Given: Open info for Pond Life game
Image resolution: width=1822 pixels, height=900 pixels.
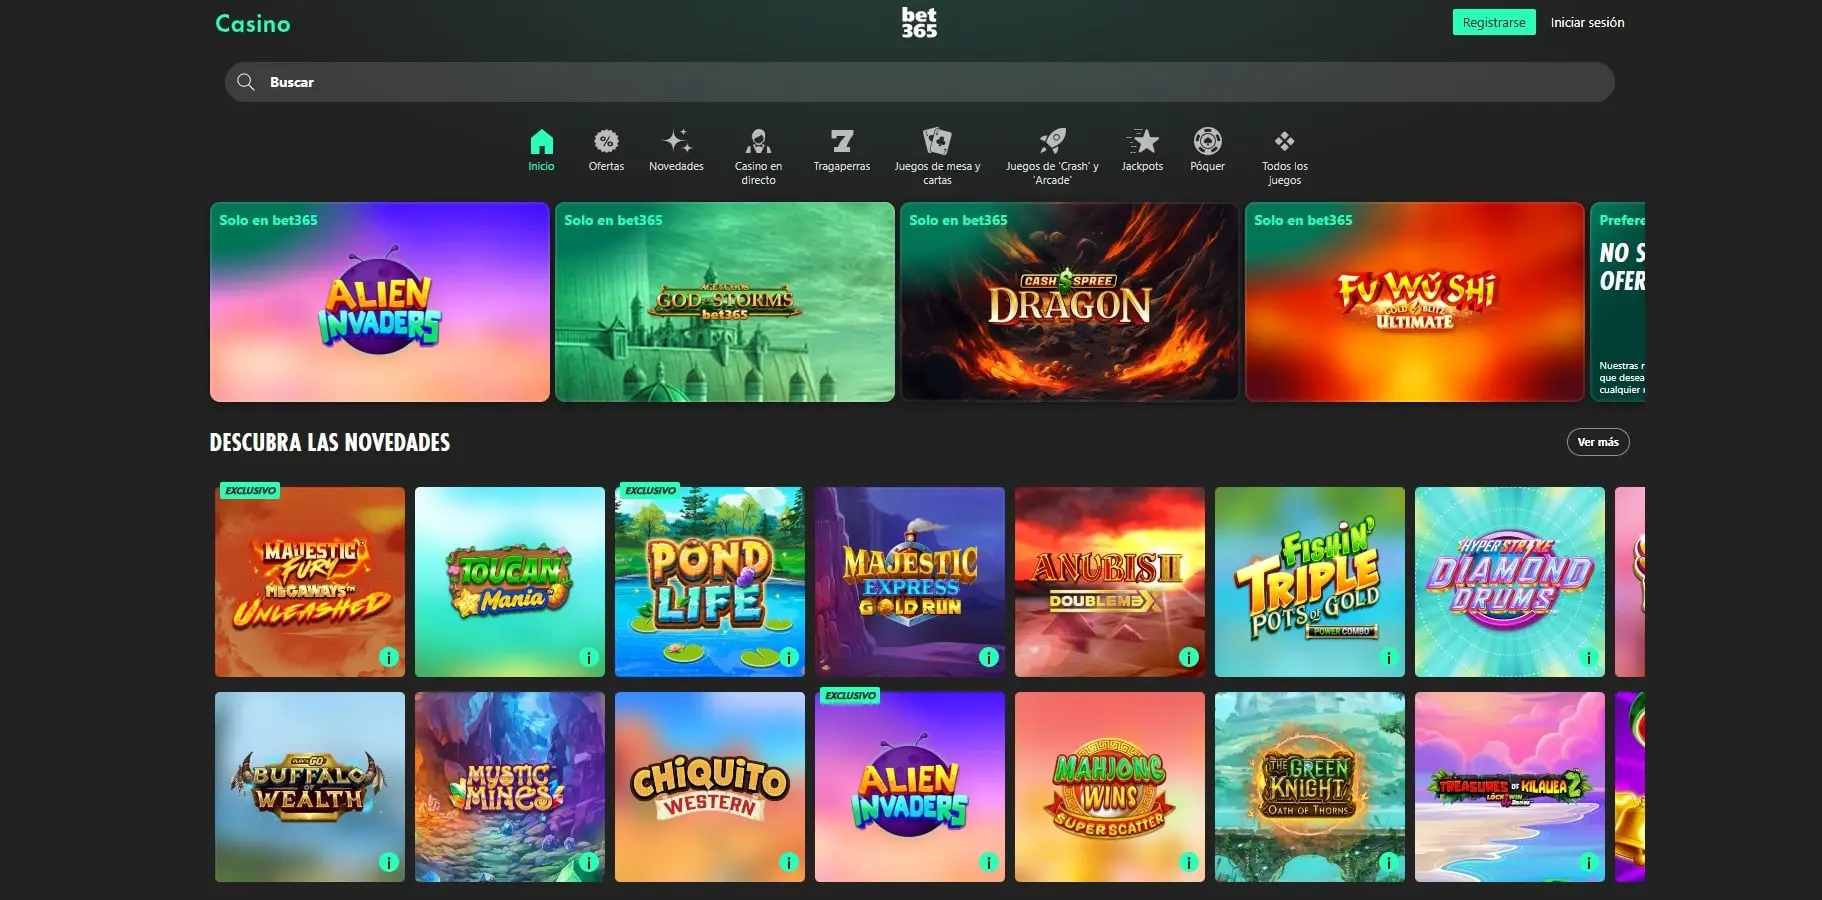Looking at the screenshot, I should point(789,658).
